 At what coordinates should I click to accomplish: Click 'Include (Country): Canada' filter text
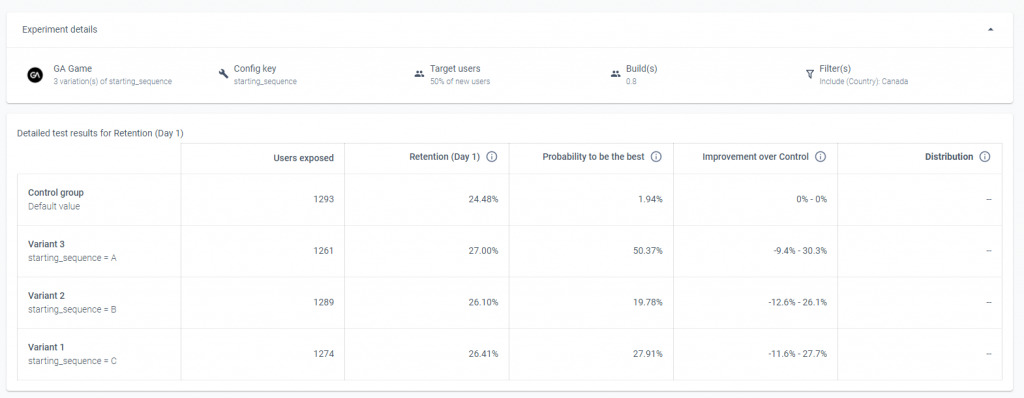point(863,82)
